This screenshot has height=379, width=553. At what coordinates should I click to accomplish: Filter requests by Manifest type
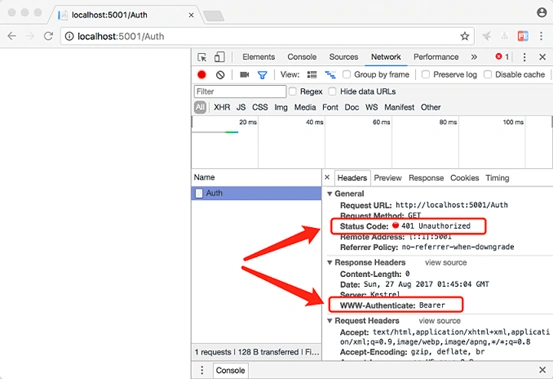pyautogui.click(x=399, y=107)
